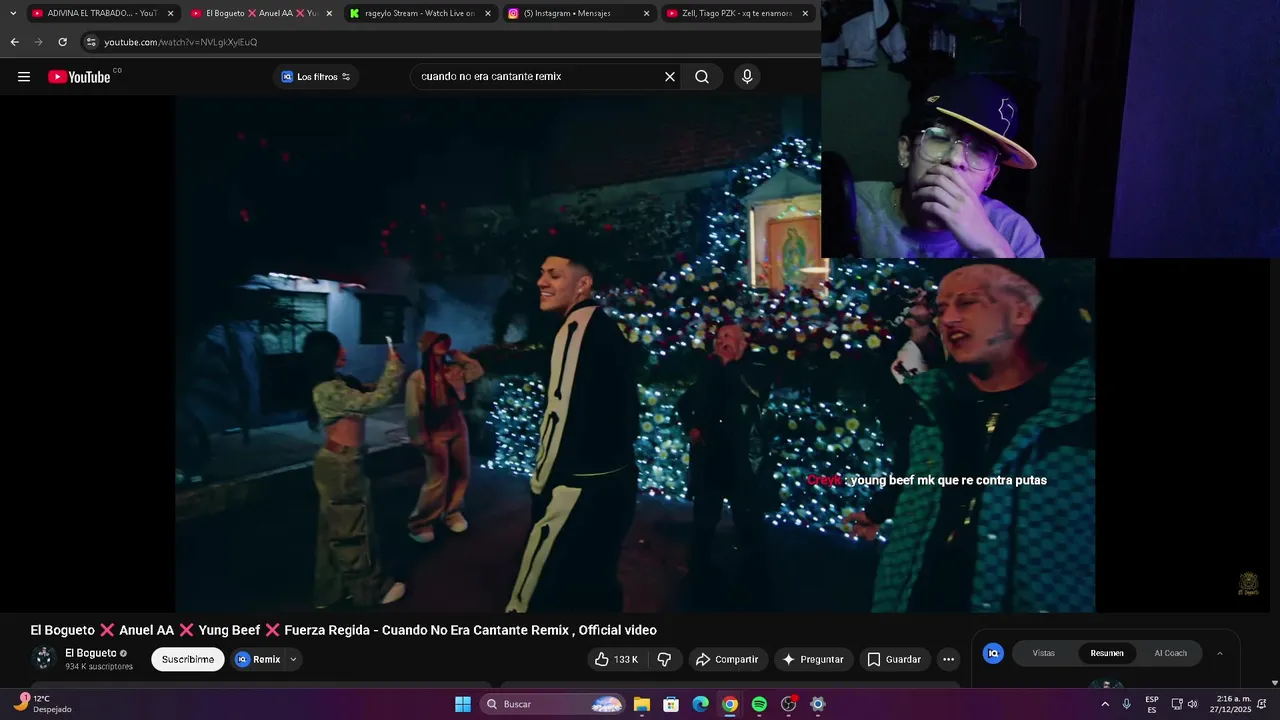Reload the current page

point(62,42)
